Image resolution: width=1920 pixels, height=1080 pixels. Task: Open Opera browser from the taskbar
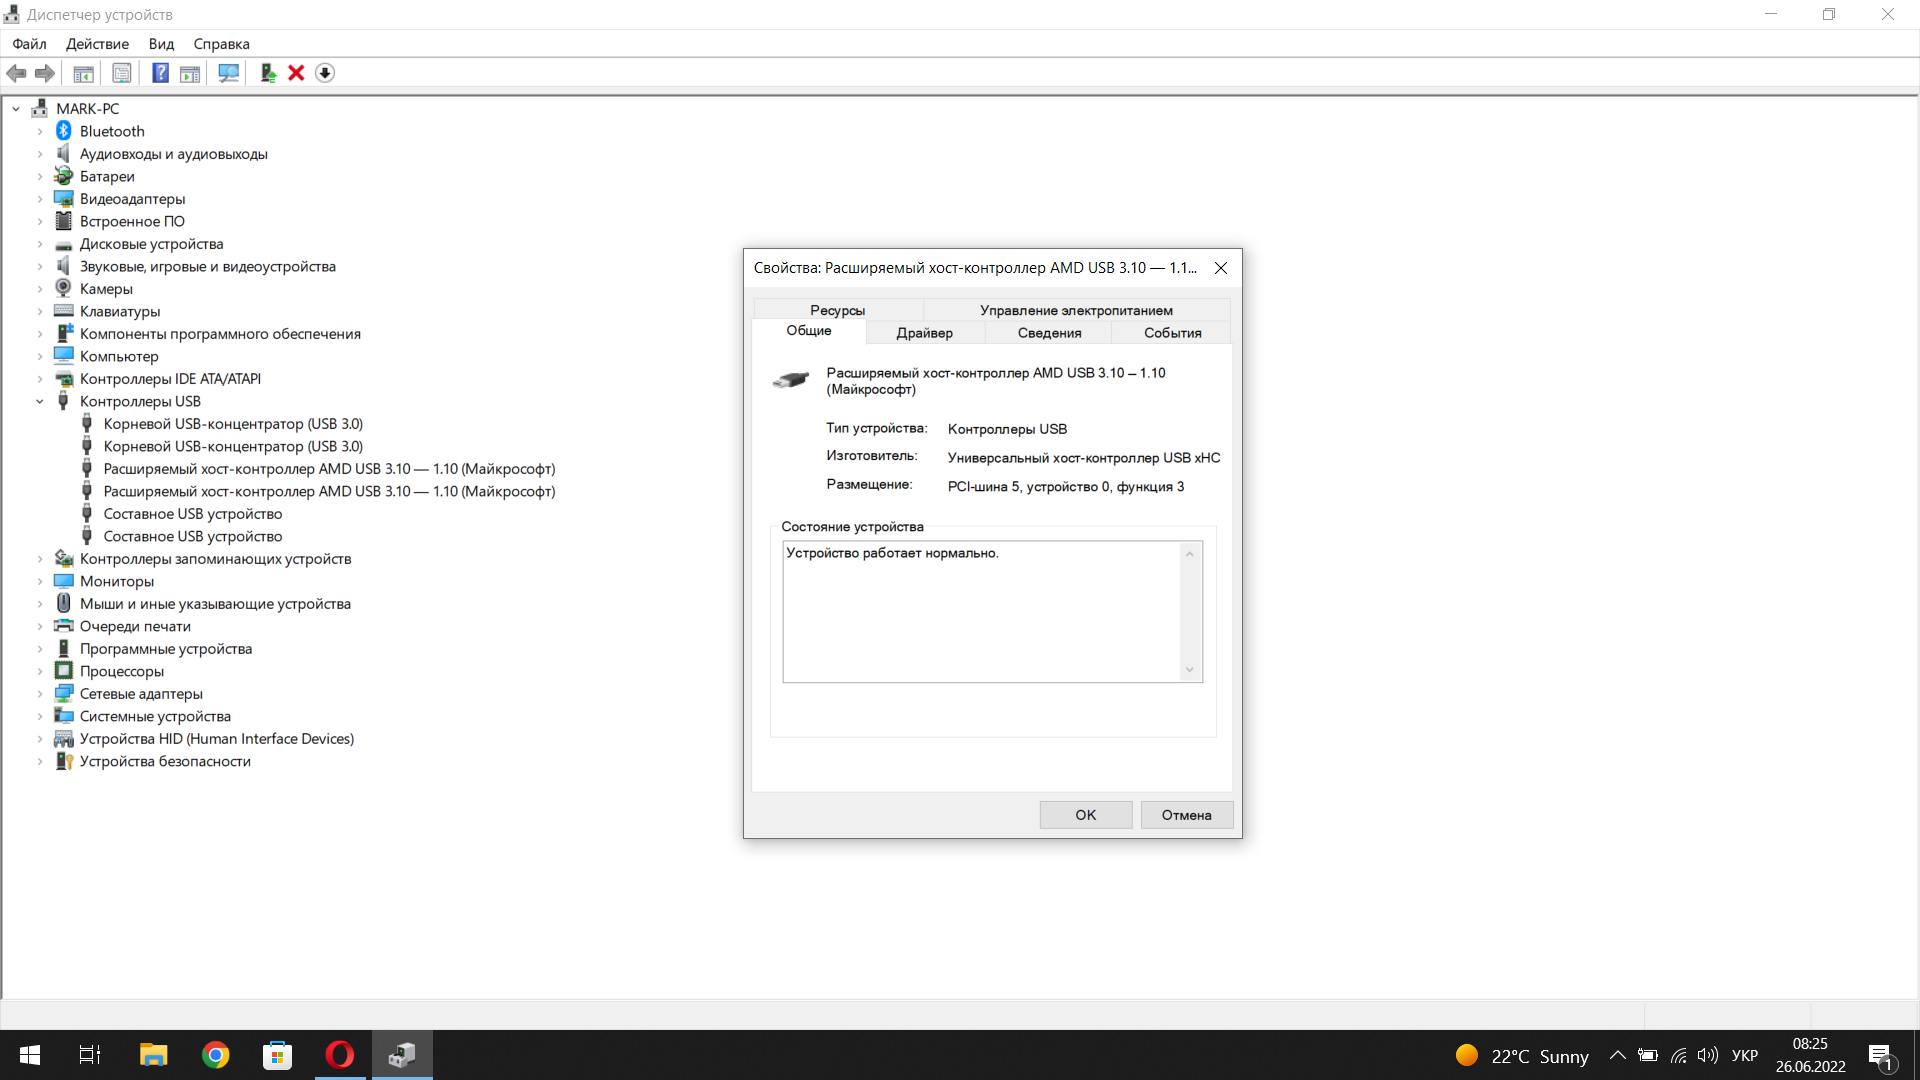340,1055
